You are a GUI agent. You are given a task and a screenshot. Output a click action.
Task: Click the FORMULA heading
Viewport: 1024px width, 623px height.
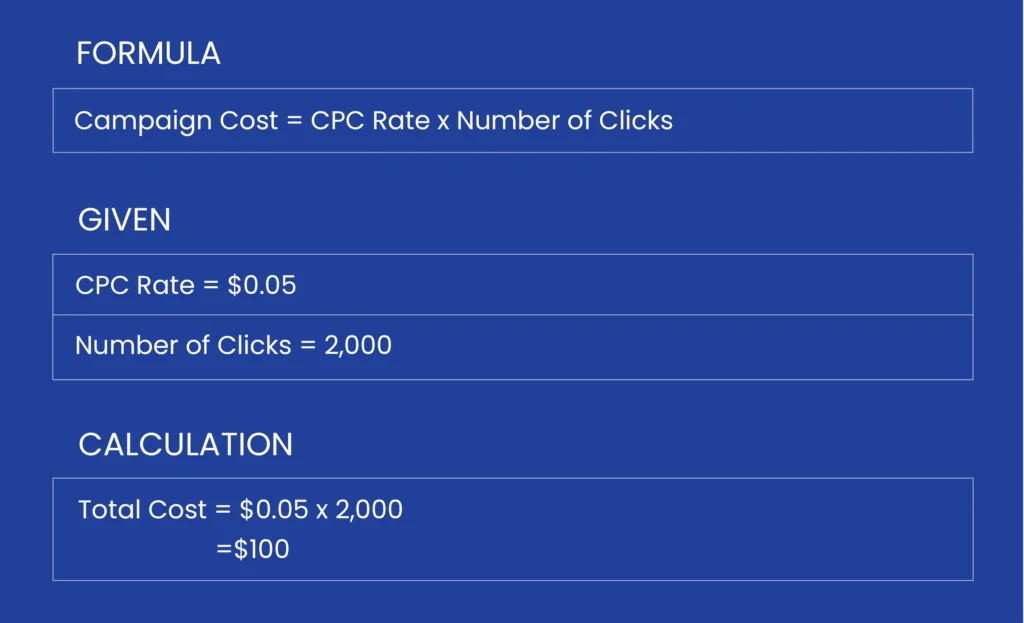148,54
